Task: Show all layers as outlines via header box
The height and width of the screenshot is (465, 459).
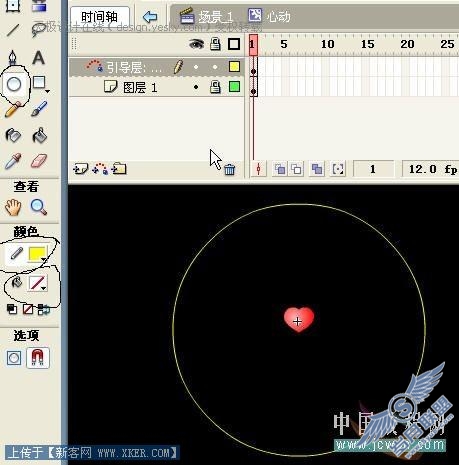Action: [x=234, y=44]
